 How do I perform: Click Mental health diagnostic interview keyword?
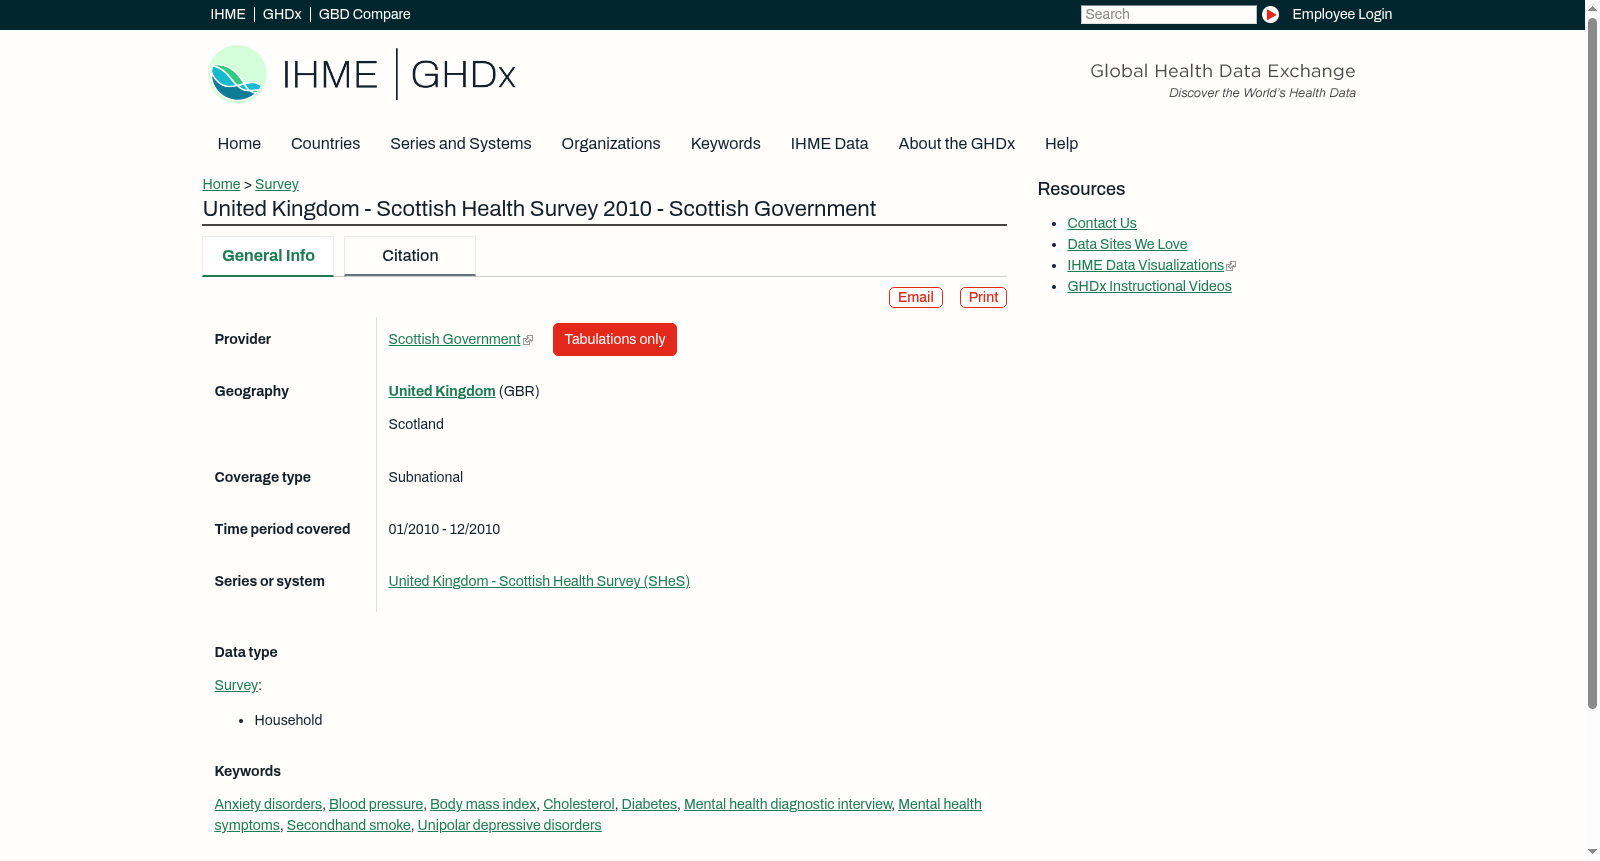pyautogui.click(x=788, y=804)
